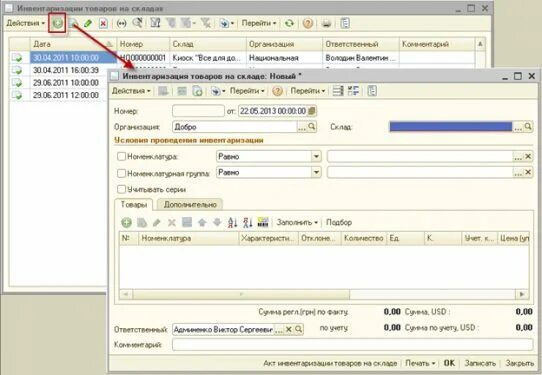This screenshot has width=542, height=375.
Task: Click the checklist settings icon in new document toolbar
Action: tap(354, 91)
